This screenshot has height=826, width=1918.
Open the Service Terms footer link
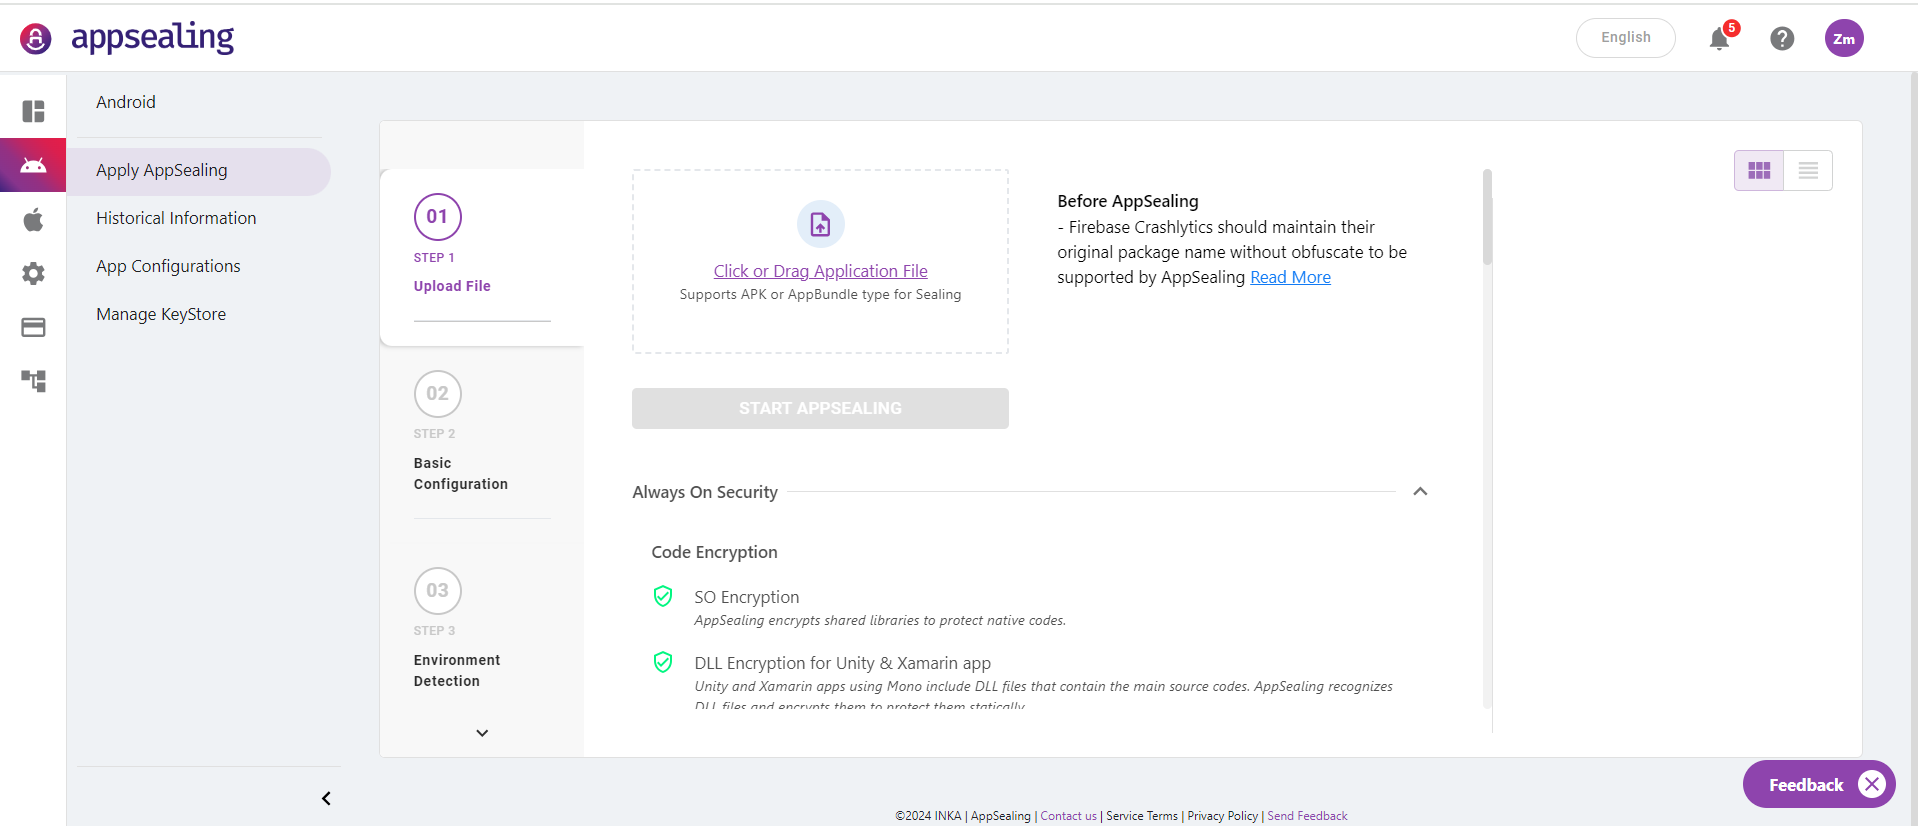(x=1142, y=816)
